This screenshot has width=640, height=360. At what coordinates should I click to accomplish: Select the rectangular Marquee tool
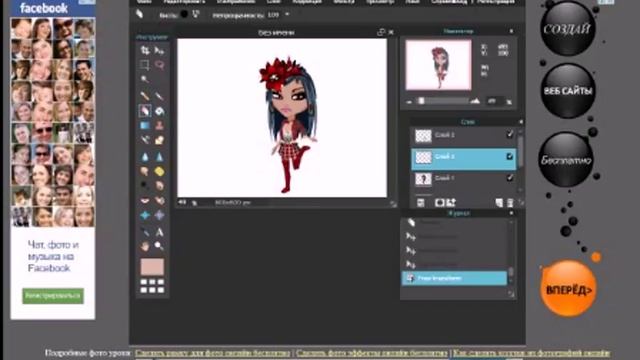pos(144,64)
